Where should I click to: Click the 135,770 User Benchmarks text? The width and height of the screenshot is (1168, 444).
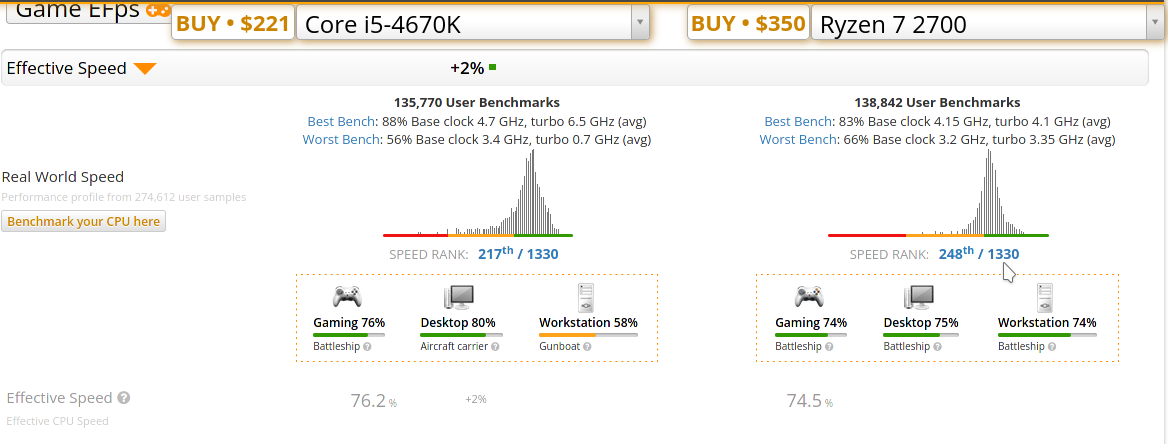pos(477,103)
